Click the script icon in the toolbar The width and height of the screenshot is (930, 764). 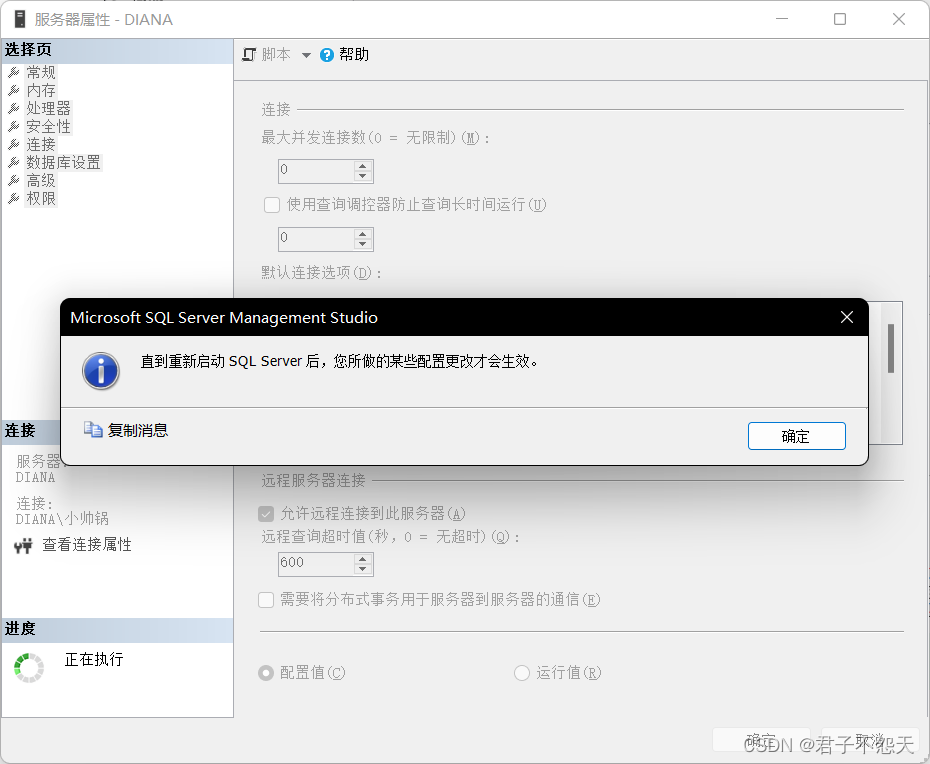coord(249,55)
